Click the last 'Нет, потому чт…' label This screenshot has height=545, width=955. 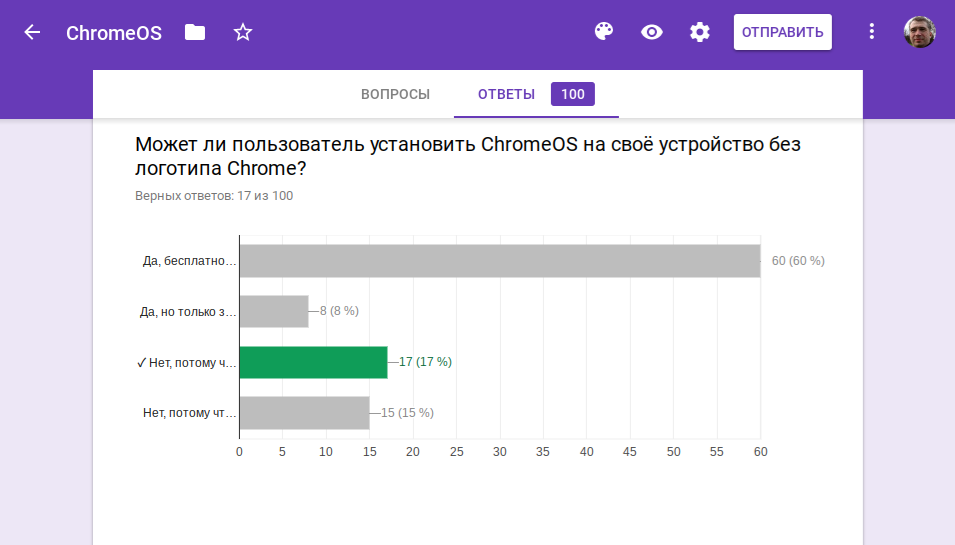click(x=189, y=413)
